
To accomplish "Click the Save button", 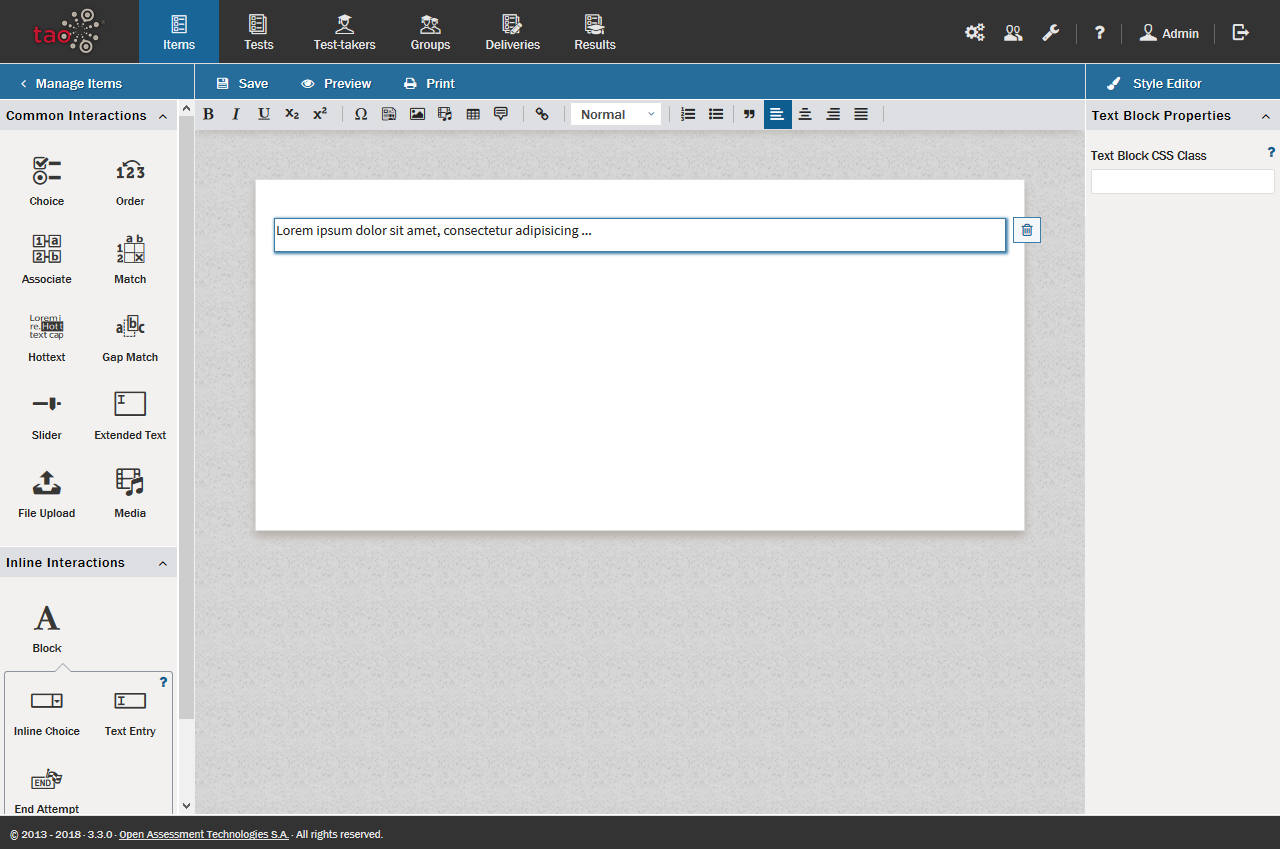I will 242,84.
